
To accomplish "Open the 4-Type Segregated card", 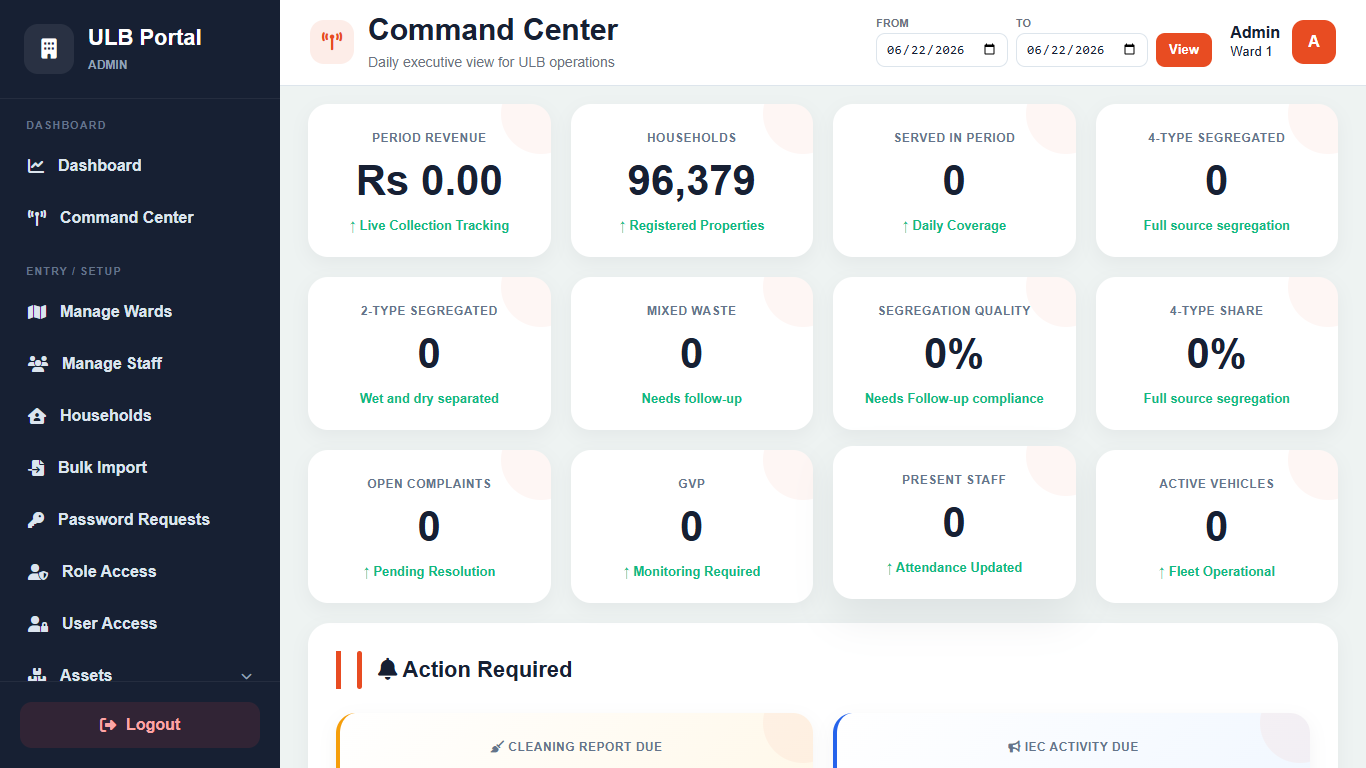I will click(x=1217, y=180).
